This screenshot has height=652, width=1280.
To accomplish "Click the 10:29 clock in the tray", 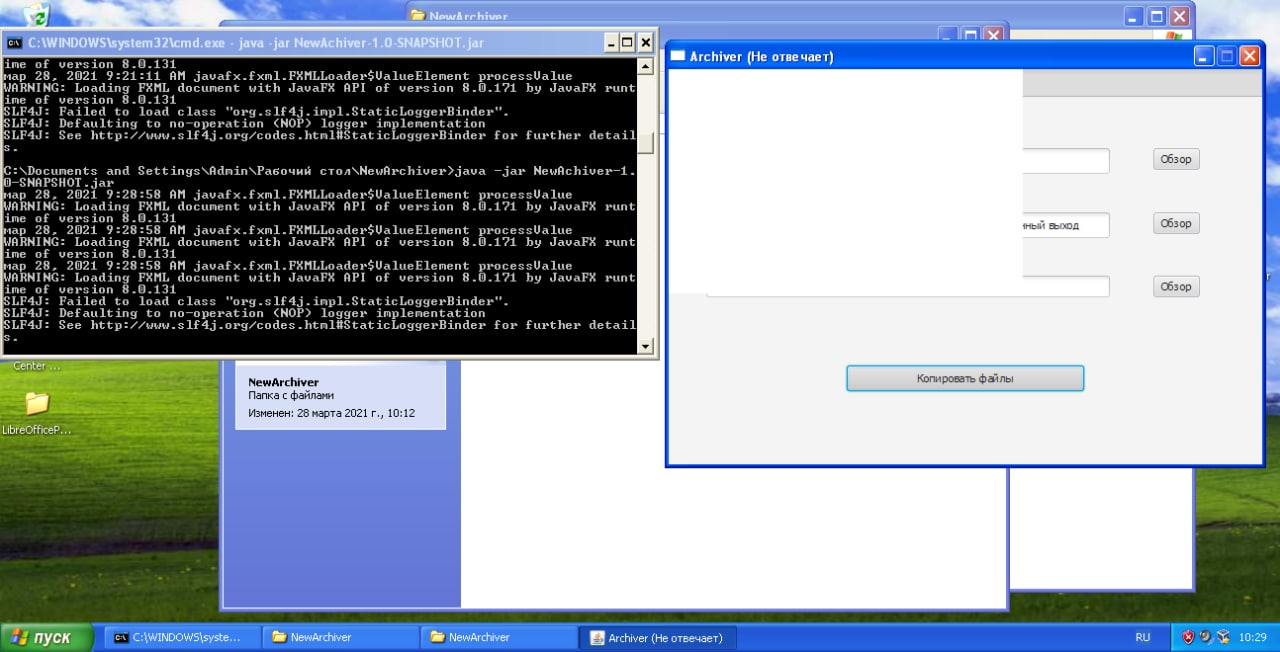I will 1253,637.
